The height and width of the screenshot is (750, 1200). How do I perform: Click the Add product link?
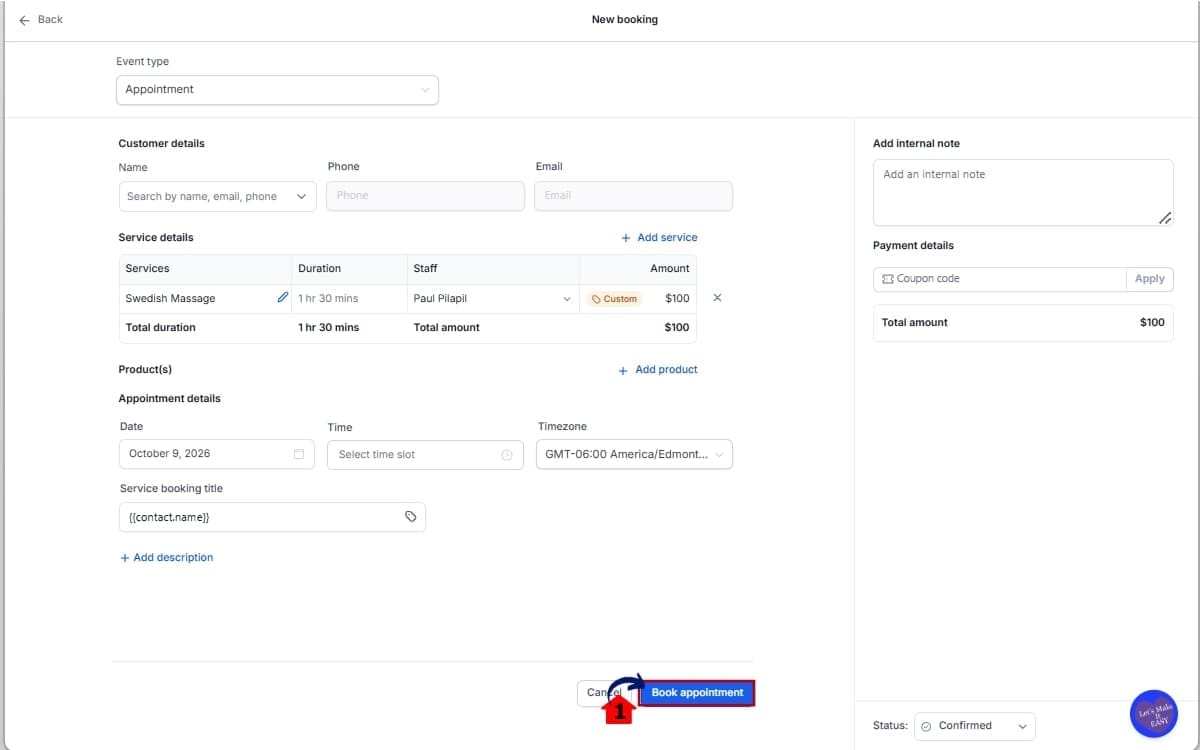click(658, 370)
